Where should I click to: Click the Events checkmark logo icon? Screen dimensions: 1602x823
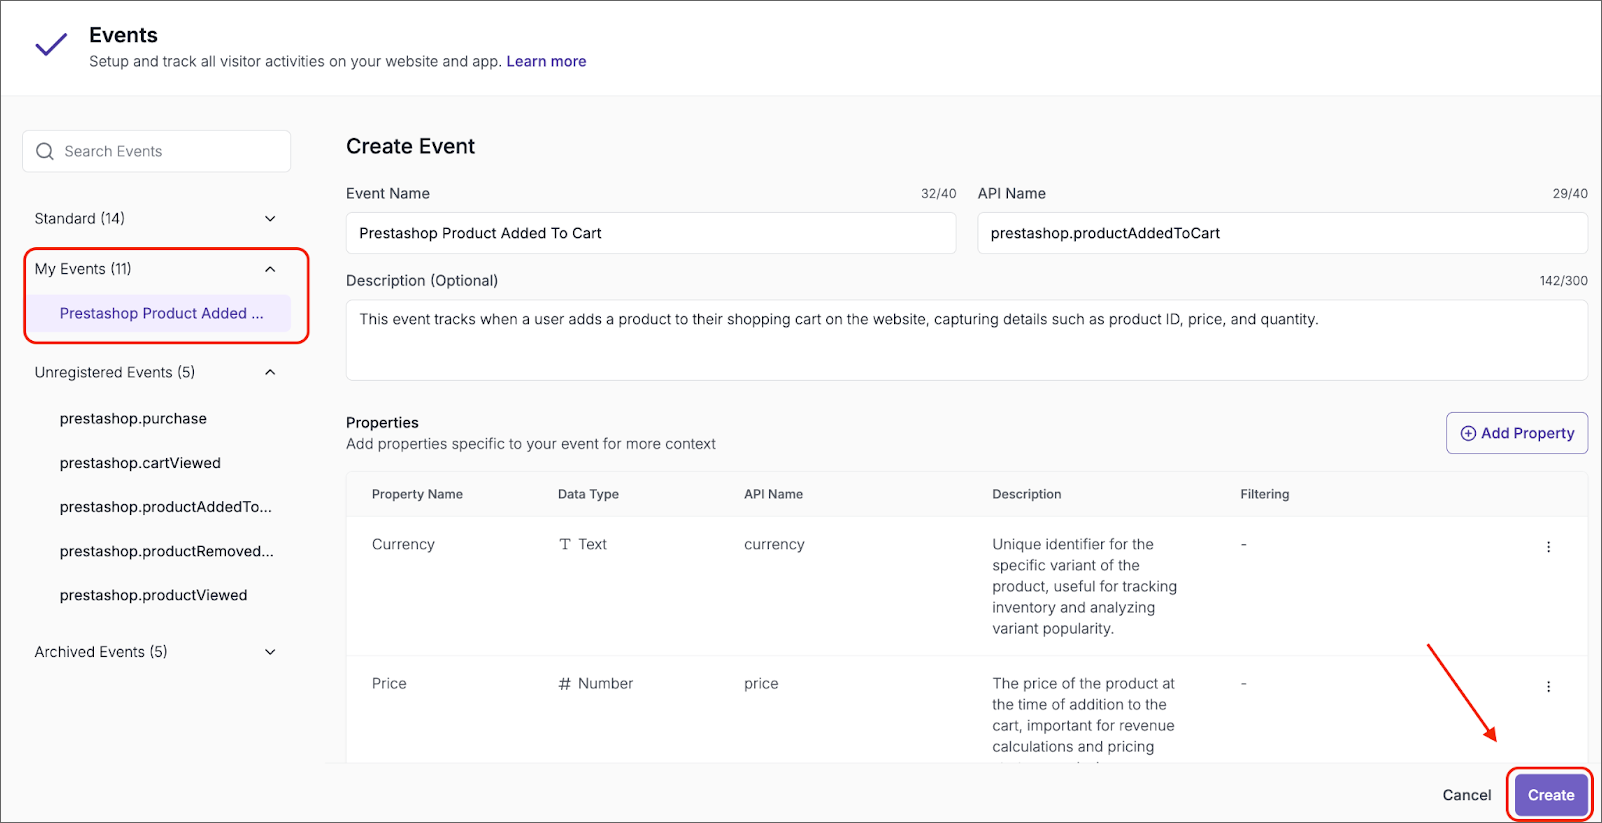click(x=51, y=46)
